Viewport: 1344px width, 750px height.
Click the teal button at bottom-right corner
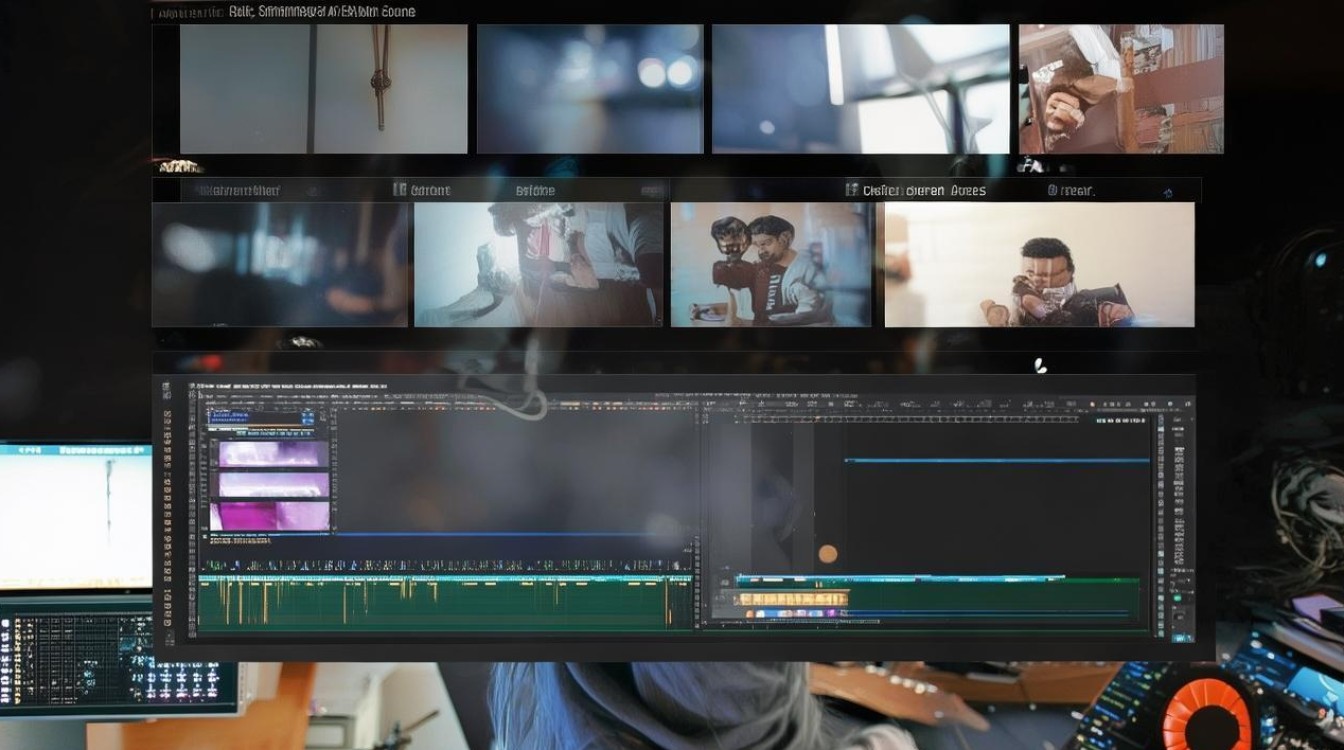point(1182,636)
